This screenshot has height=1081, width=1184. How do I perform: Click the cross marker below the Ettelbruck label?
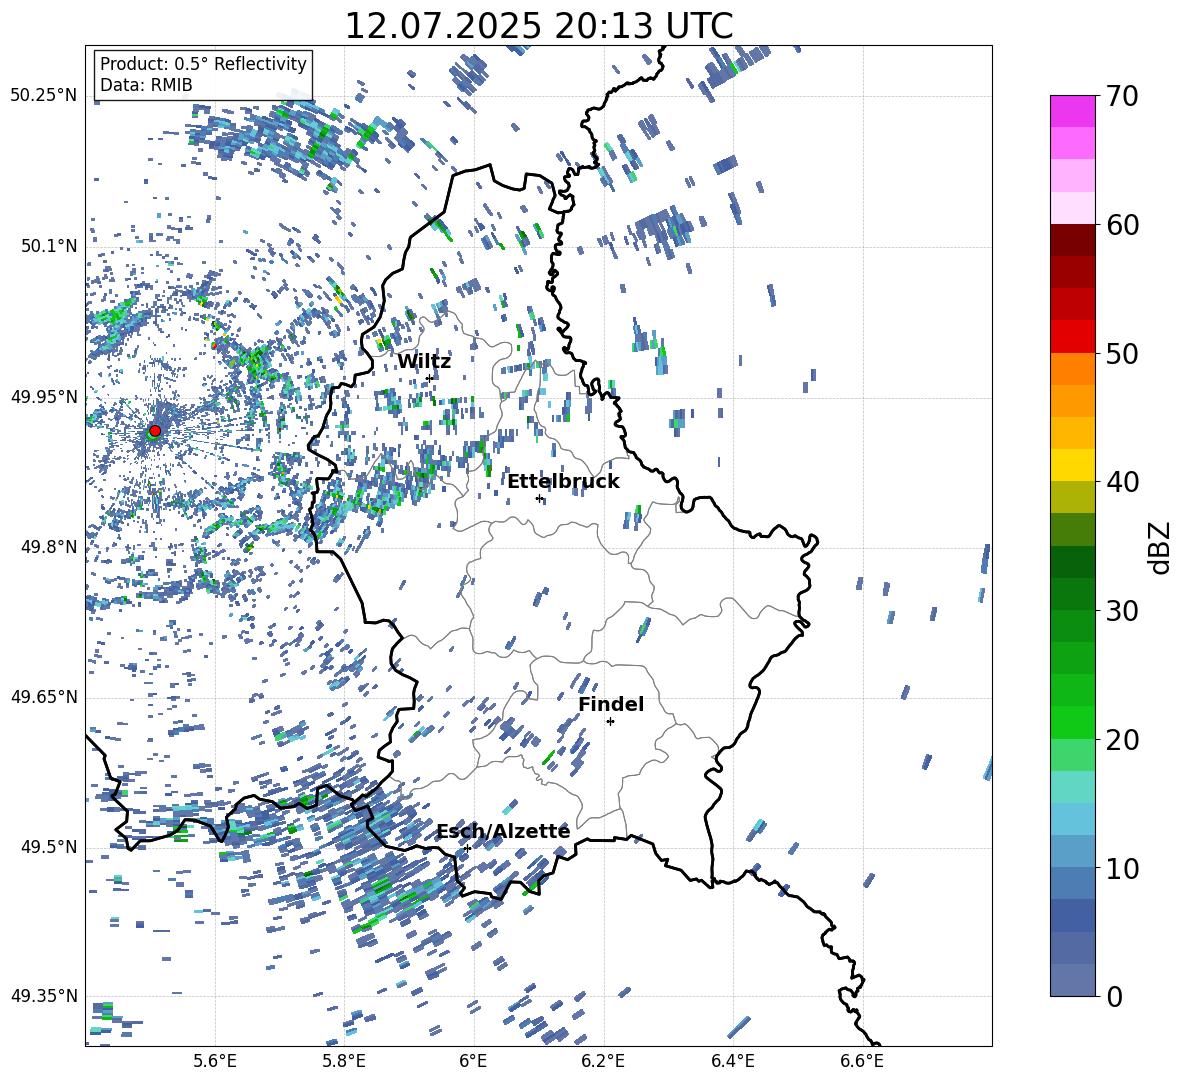point(539,498)
